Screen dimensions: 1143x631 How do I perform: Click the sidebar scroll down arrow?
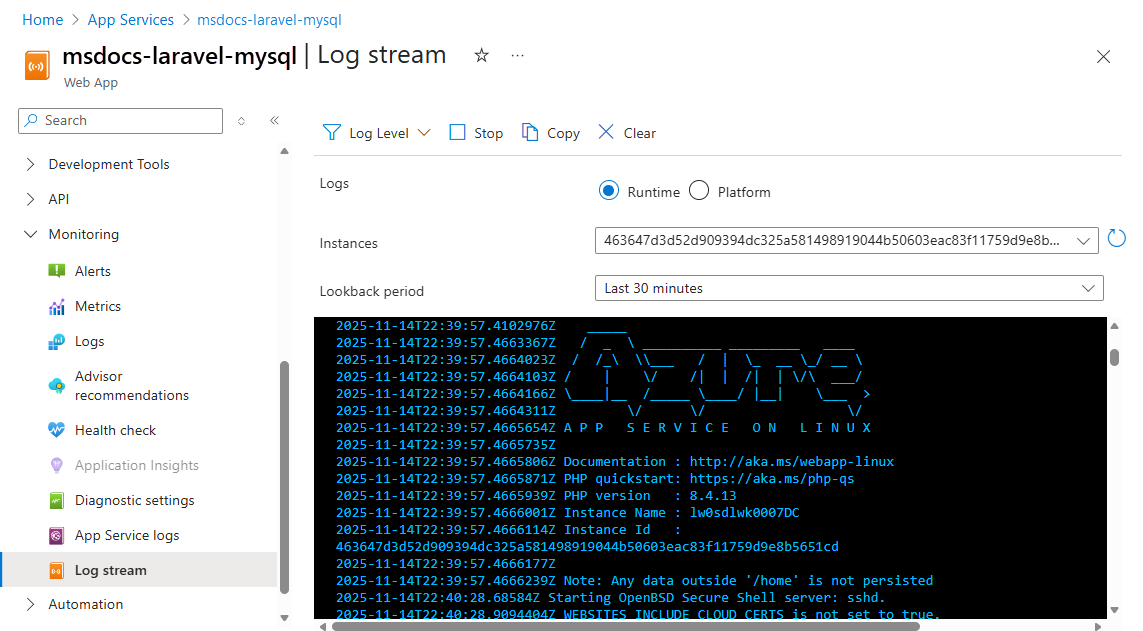click(284, 618)
